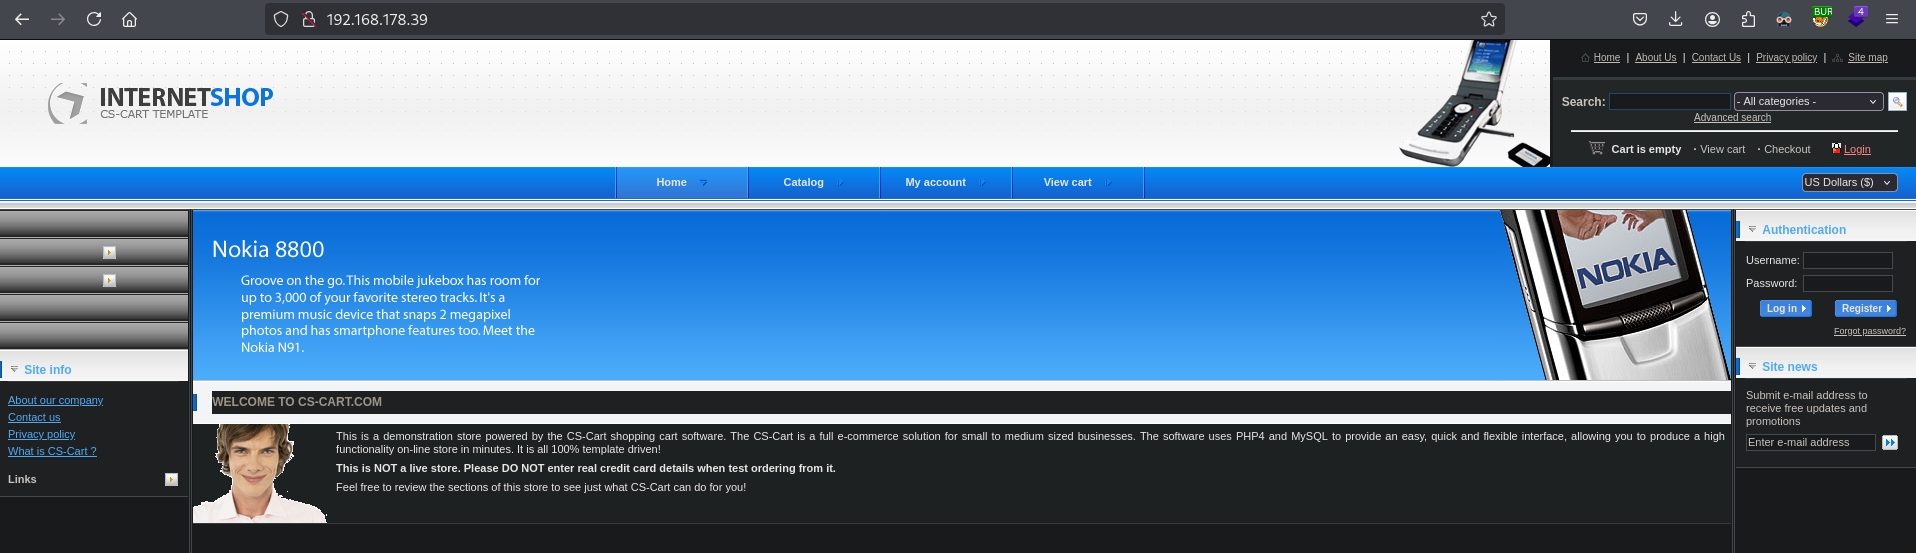Save page to Pocket
The height and width of the screenshot is (553, 1916).
pos(1640,19)
